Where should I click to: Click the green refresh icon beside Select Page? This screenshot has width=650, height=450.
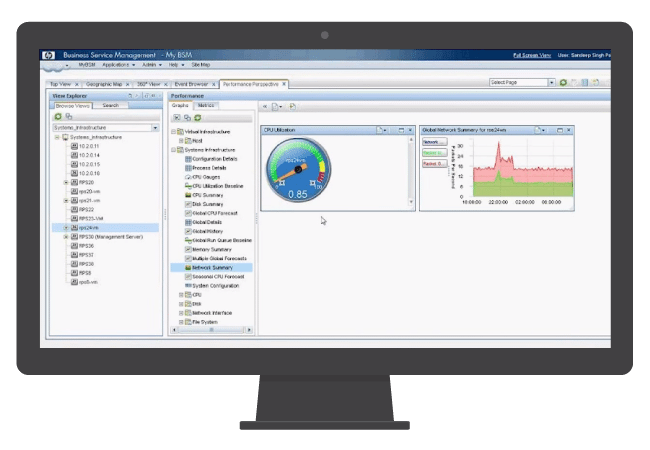pos(563,82)
